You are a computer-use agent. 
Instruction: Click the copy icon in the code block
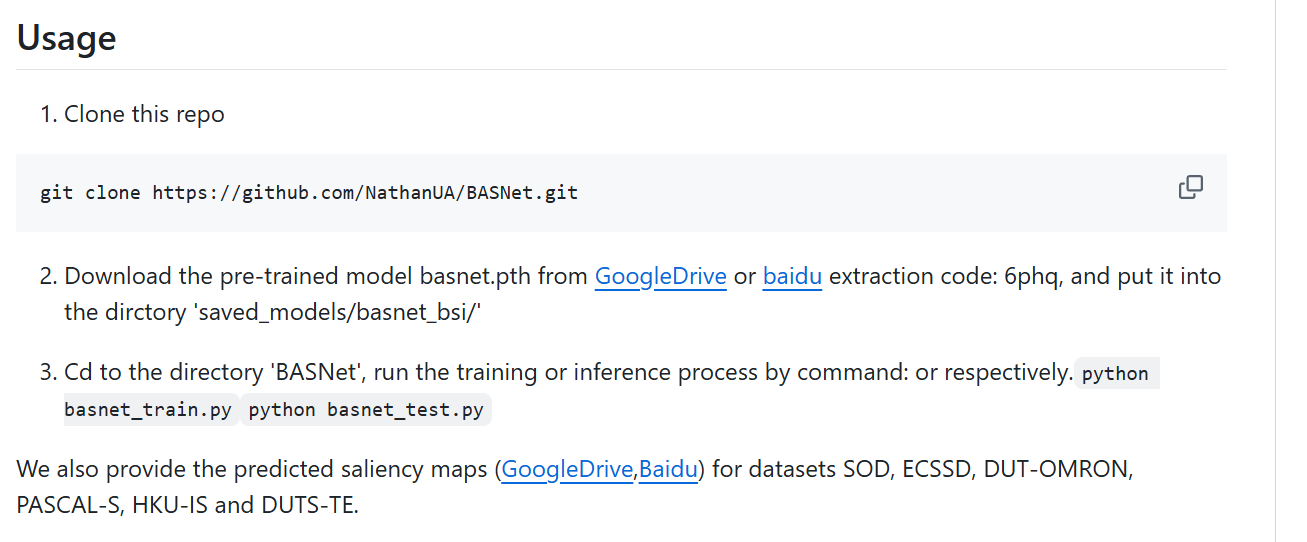click(1190, 188)
